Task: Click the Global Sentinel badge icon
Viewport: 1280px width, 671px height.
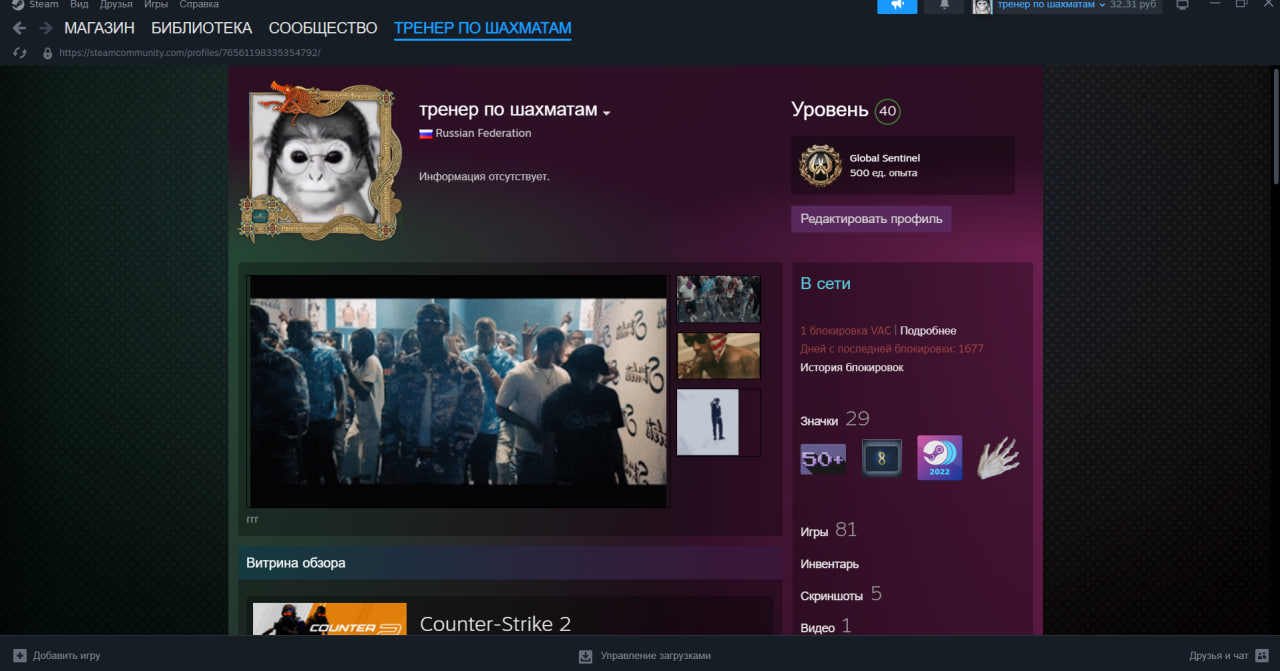Action: [821, 165]
